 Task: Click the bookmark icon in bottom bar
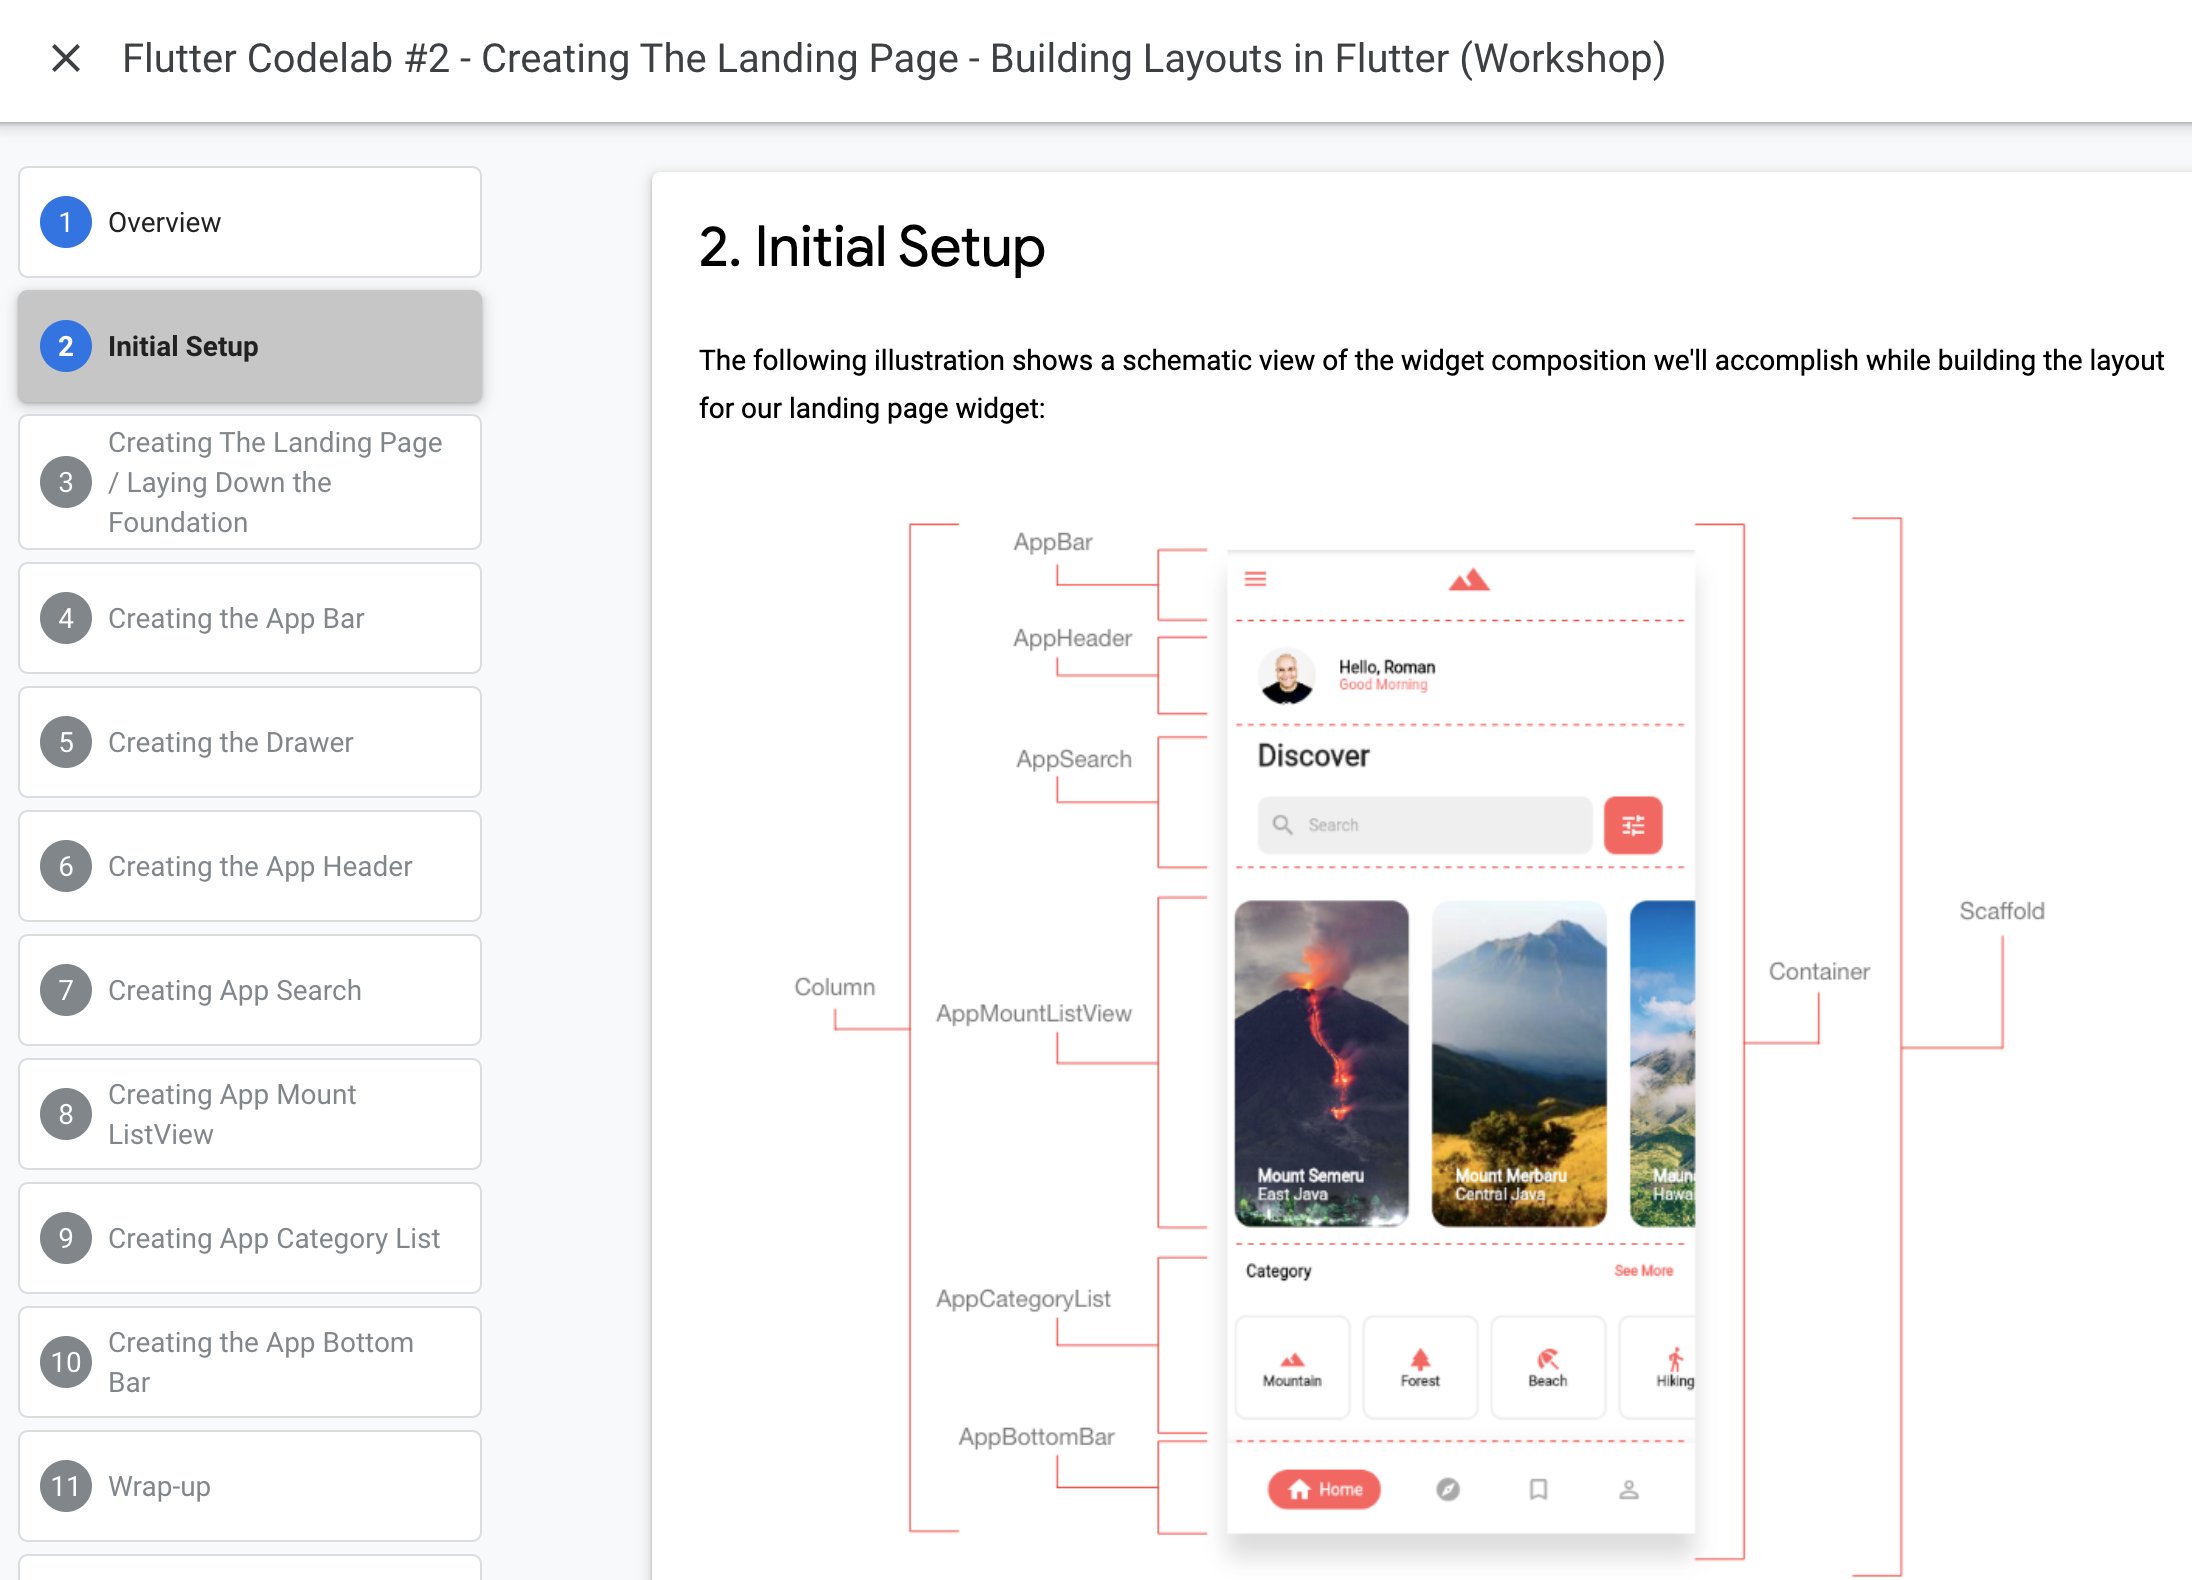coord(1539,1490)
